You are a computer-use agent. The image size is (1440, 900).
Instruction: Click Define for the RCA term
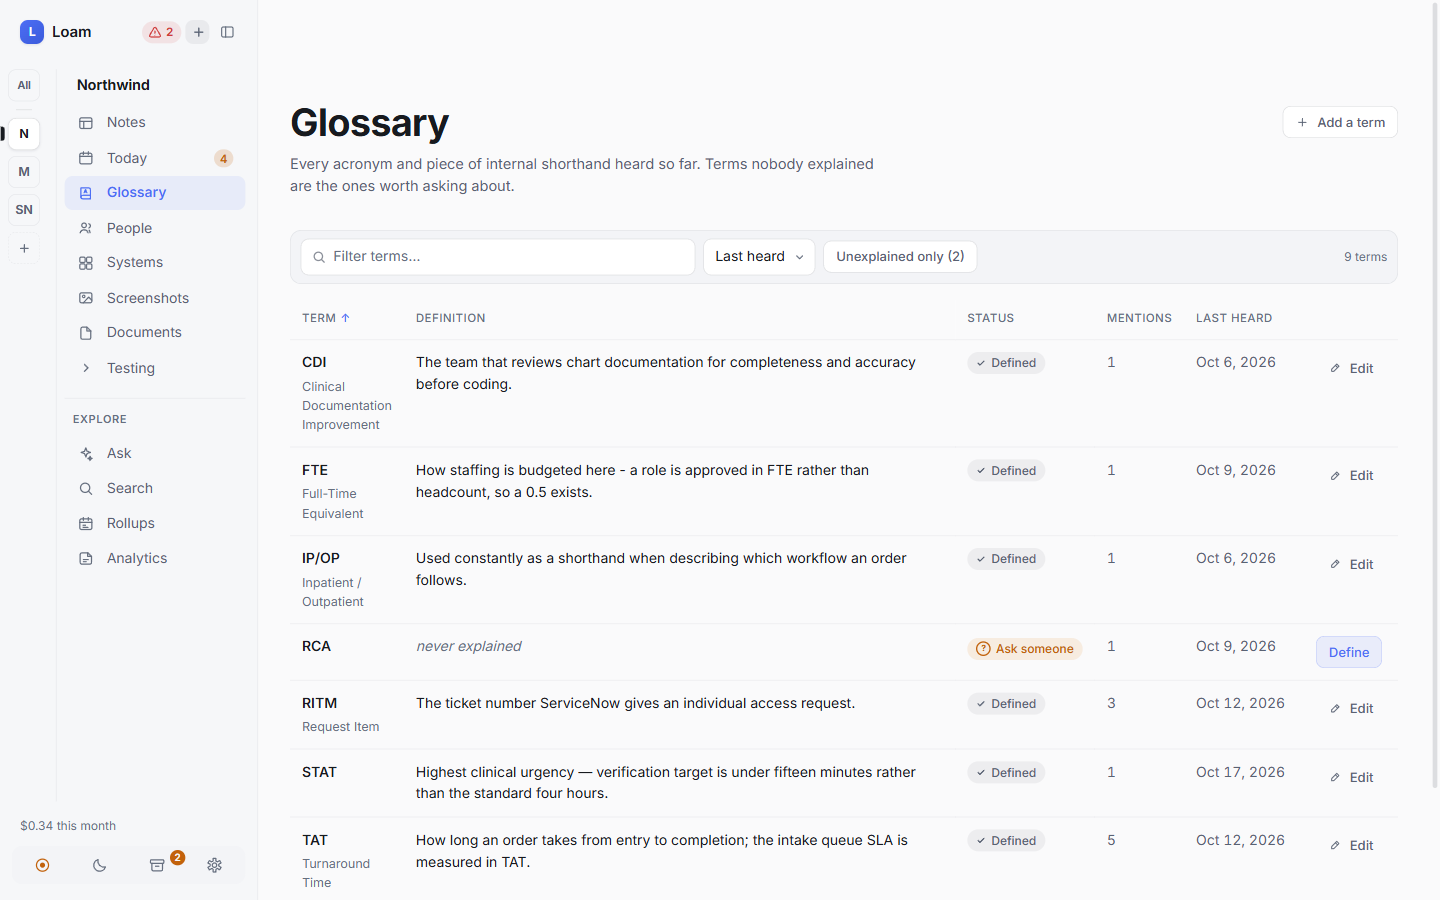(x=1349, y=652)
